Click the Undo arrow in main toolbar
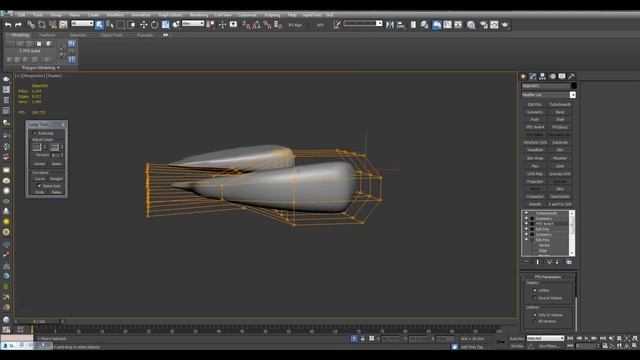Screen dimensions: 640x360 (x=8, y=25)
